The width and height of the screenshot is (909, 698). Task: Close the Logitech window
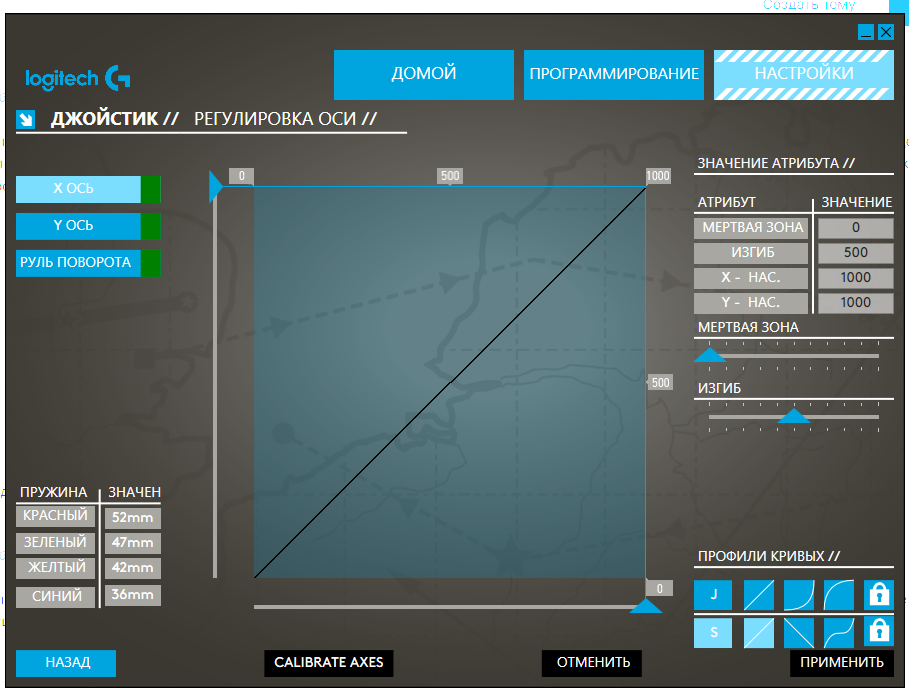(x=886, y=32)
